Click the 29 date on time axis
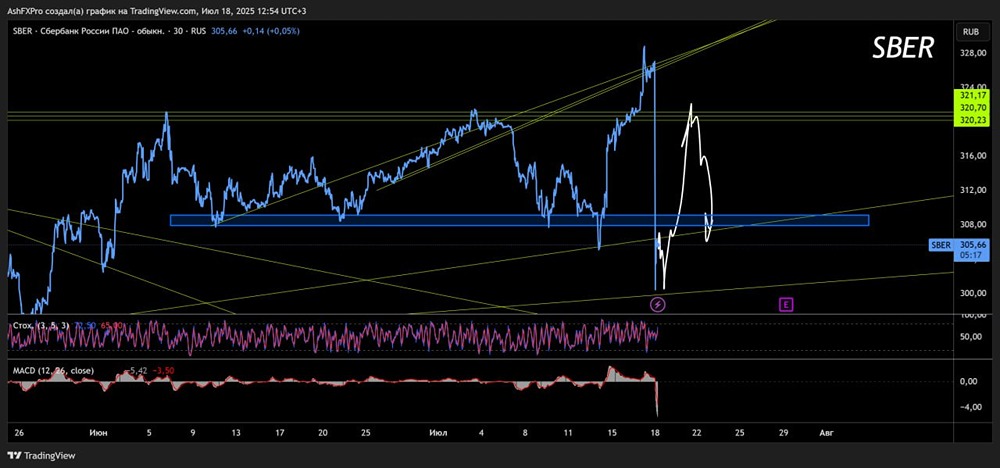This screenshot has height=468, width=1000. 784,433
